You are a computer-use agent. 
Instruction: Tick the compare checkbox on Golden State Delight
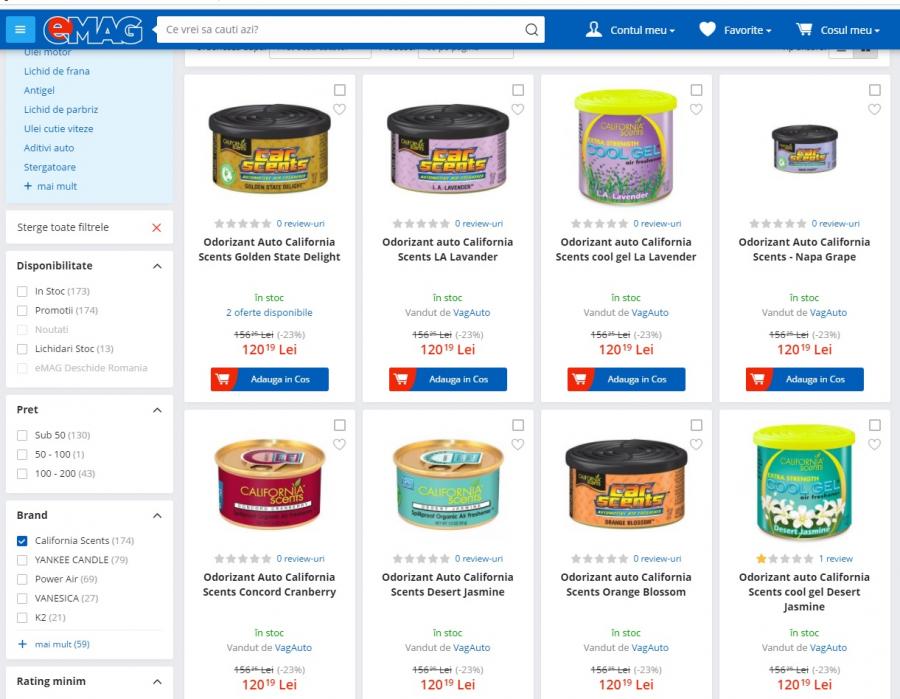[x=340, y=90]
